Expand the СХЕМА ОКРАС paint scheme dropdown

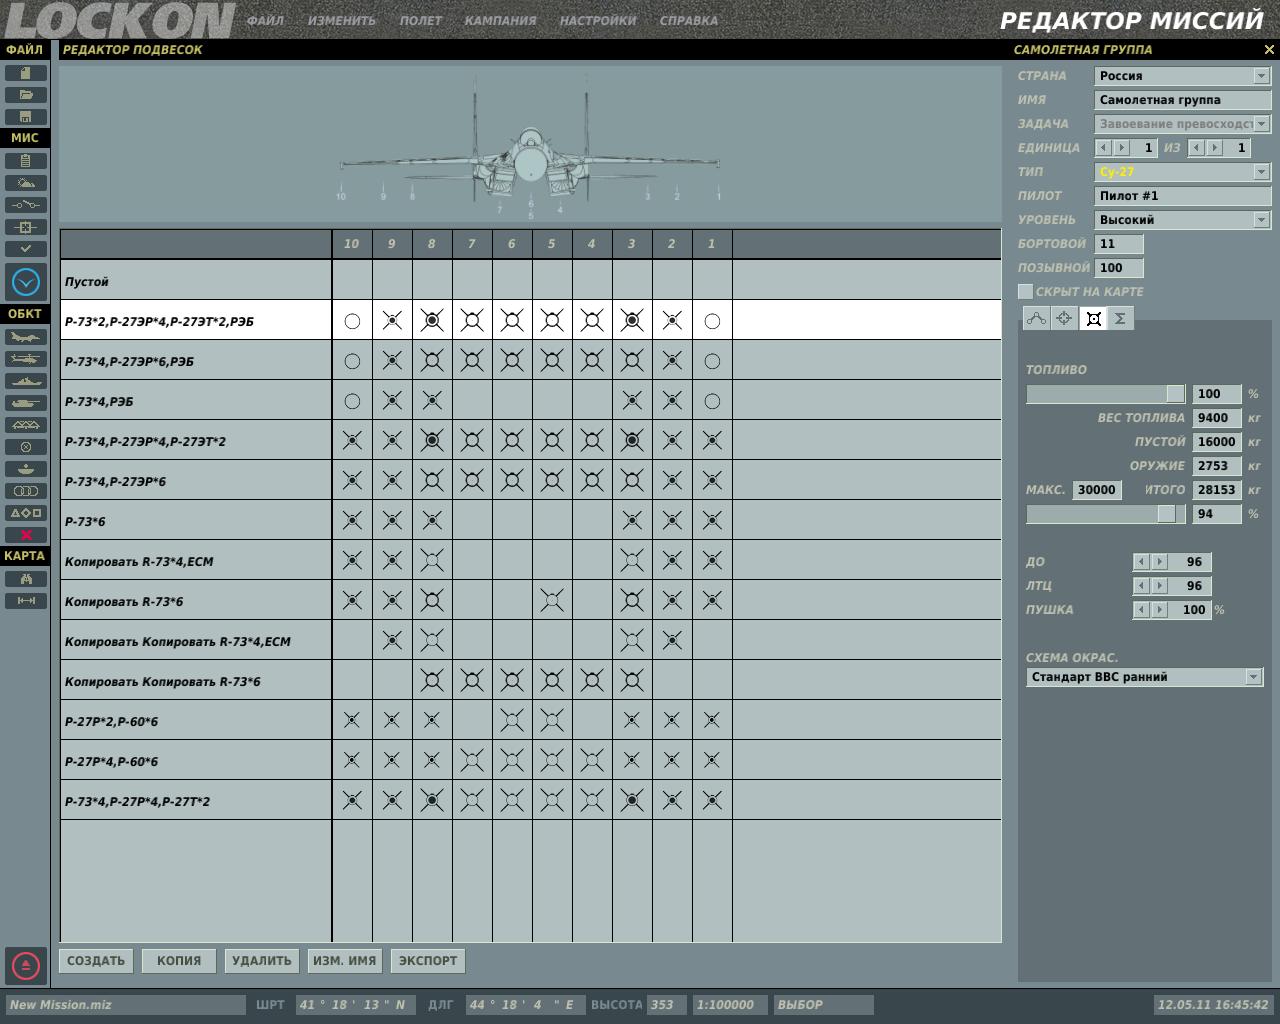(x=1253, y=677)
